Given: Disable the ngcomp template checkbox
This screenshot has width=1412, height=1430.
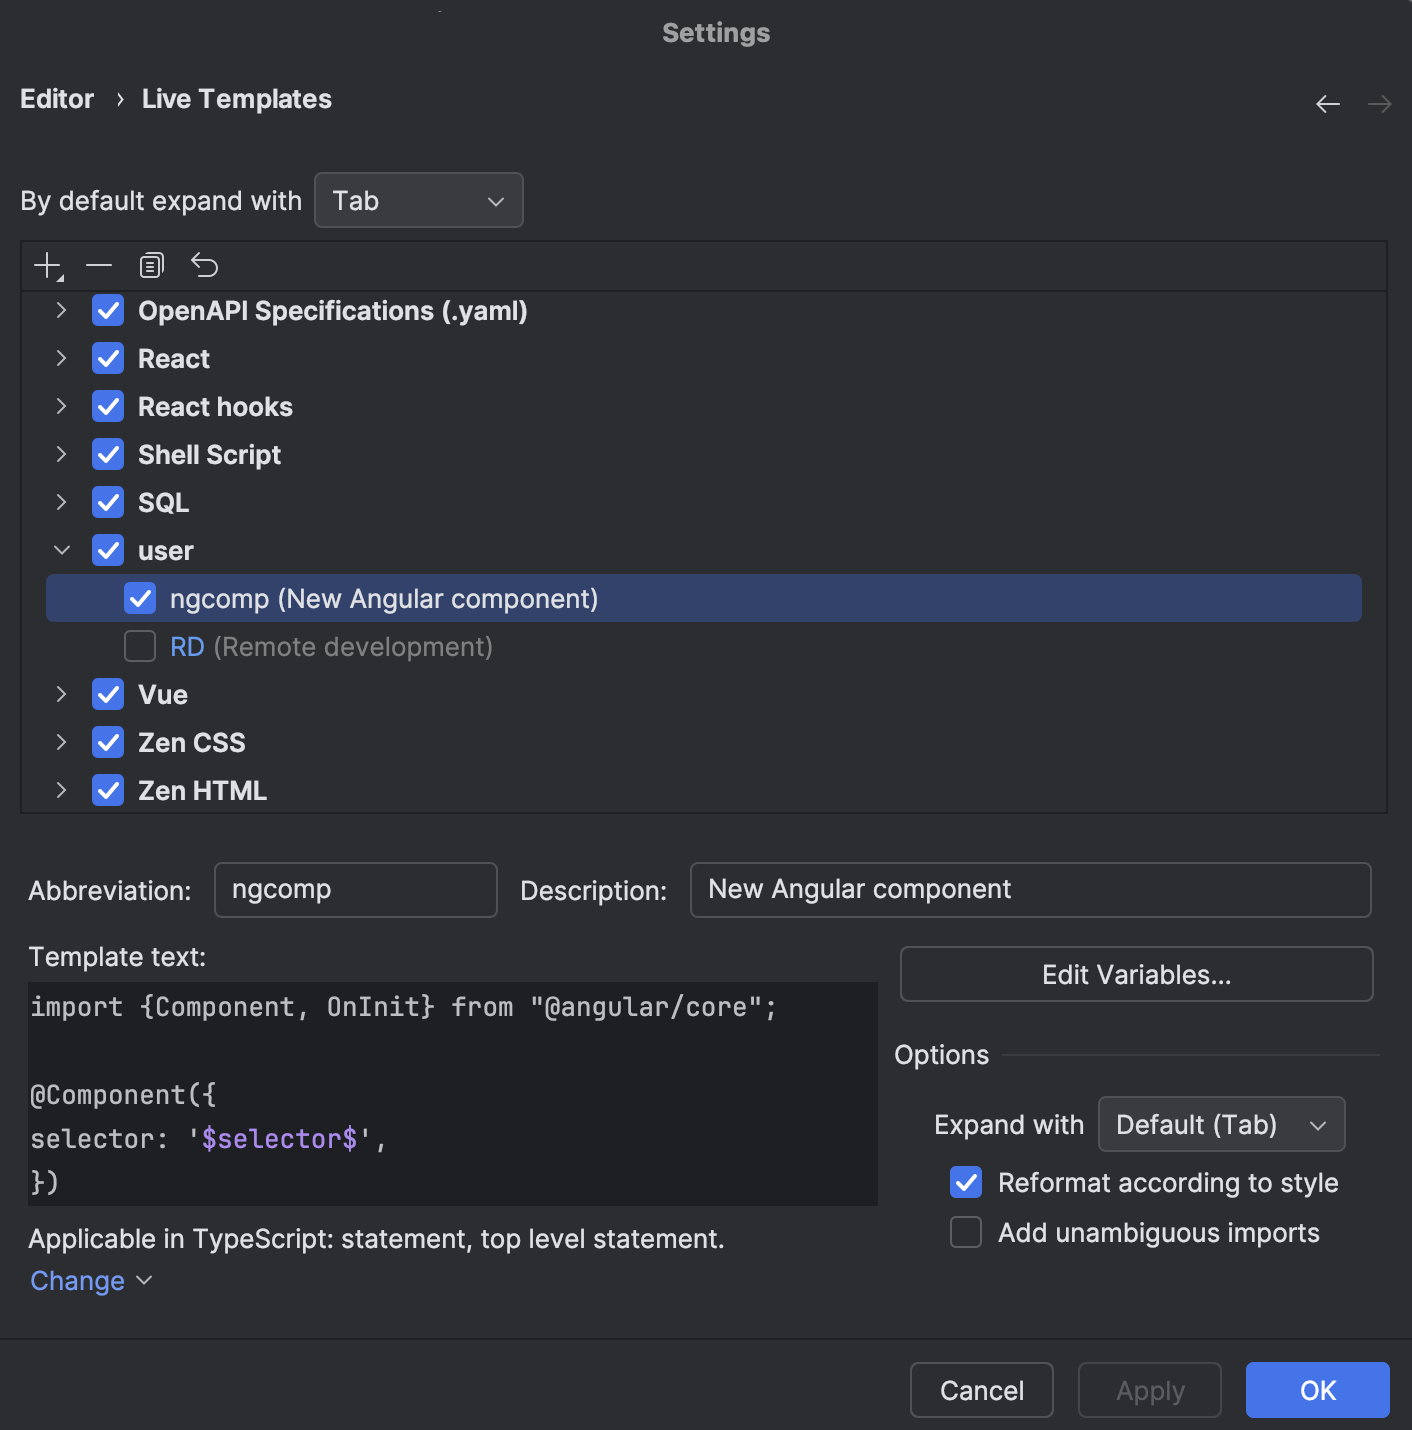Looking at the screenshot, I should [140, 599].
